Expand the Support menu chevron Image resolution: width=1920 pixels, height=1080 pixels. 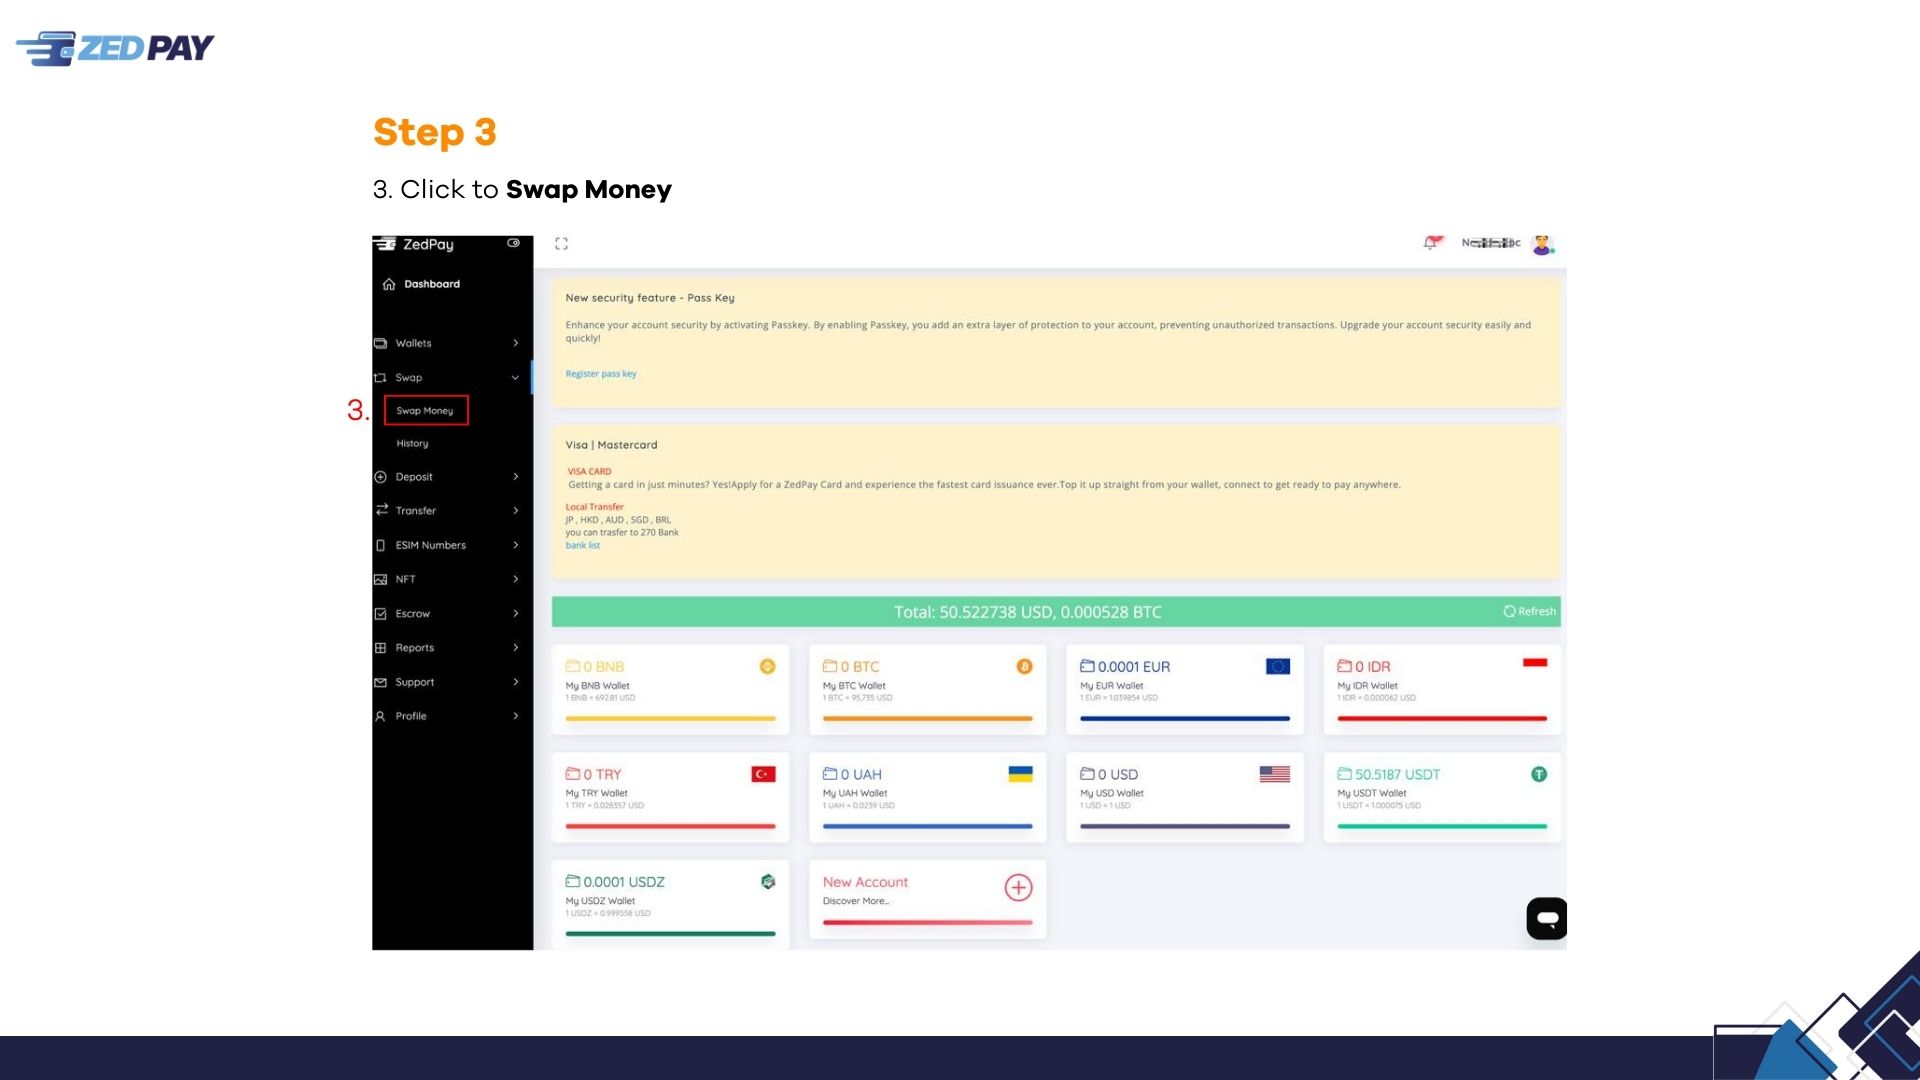(516, 682)
